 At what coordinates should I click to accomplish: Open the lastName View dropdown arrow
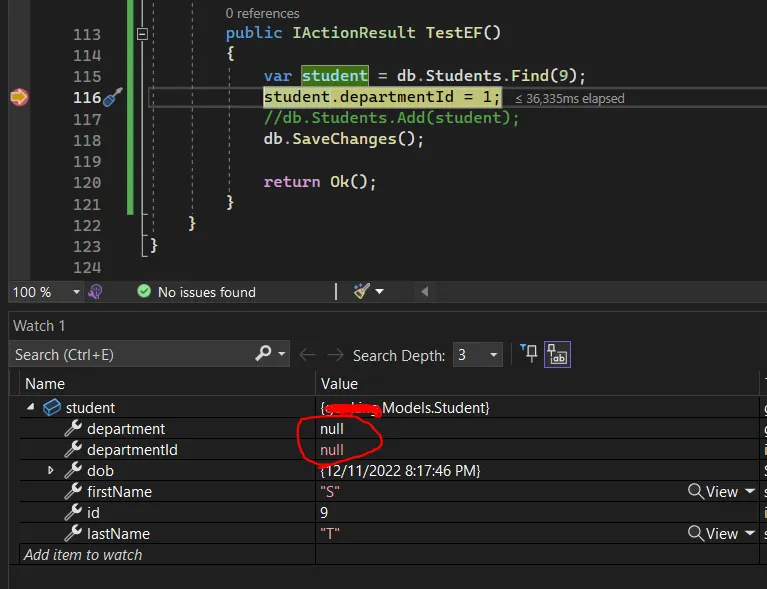[750, 533]
